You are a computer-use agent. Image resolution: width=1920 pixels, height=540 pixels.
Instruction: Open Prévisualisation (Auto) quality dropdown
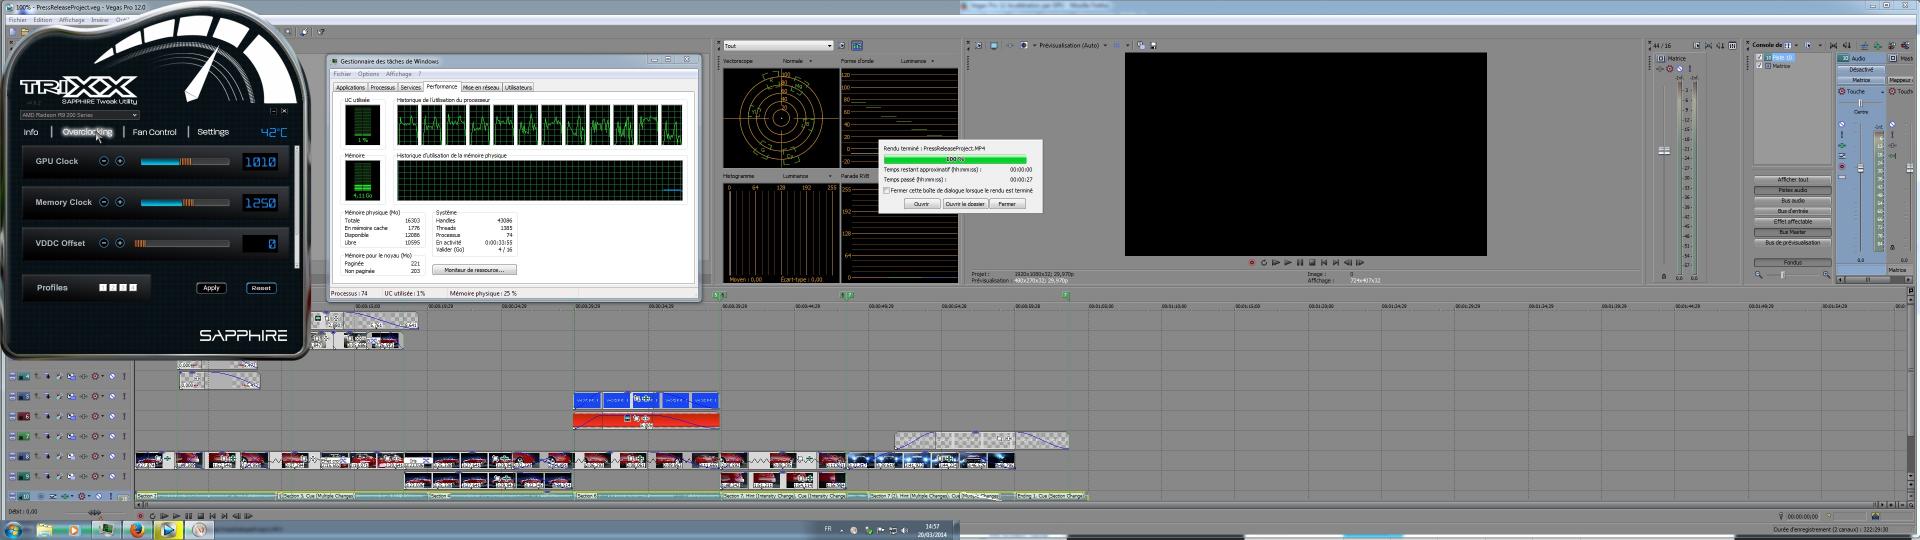(x=1105, y=45)
